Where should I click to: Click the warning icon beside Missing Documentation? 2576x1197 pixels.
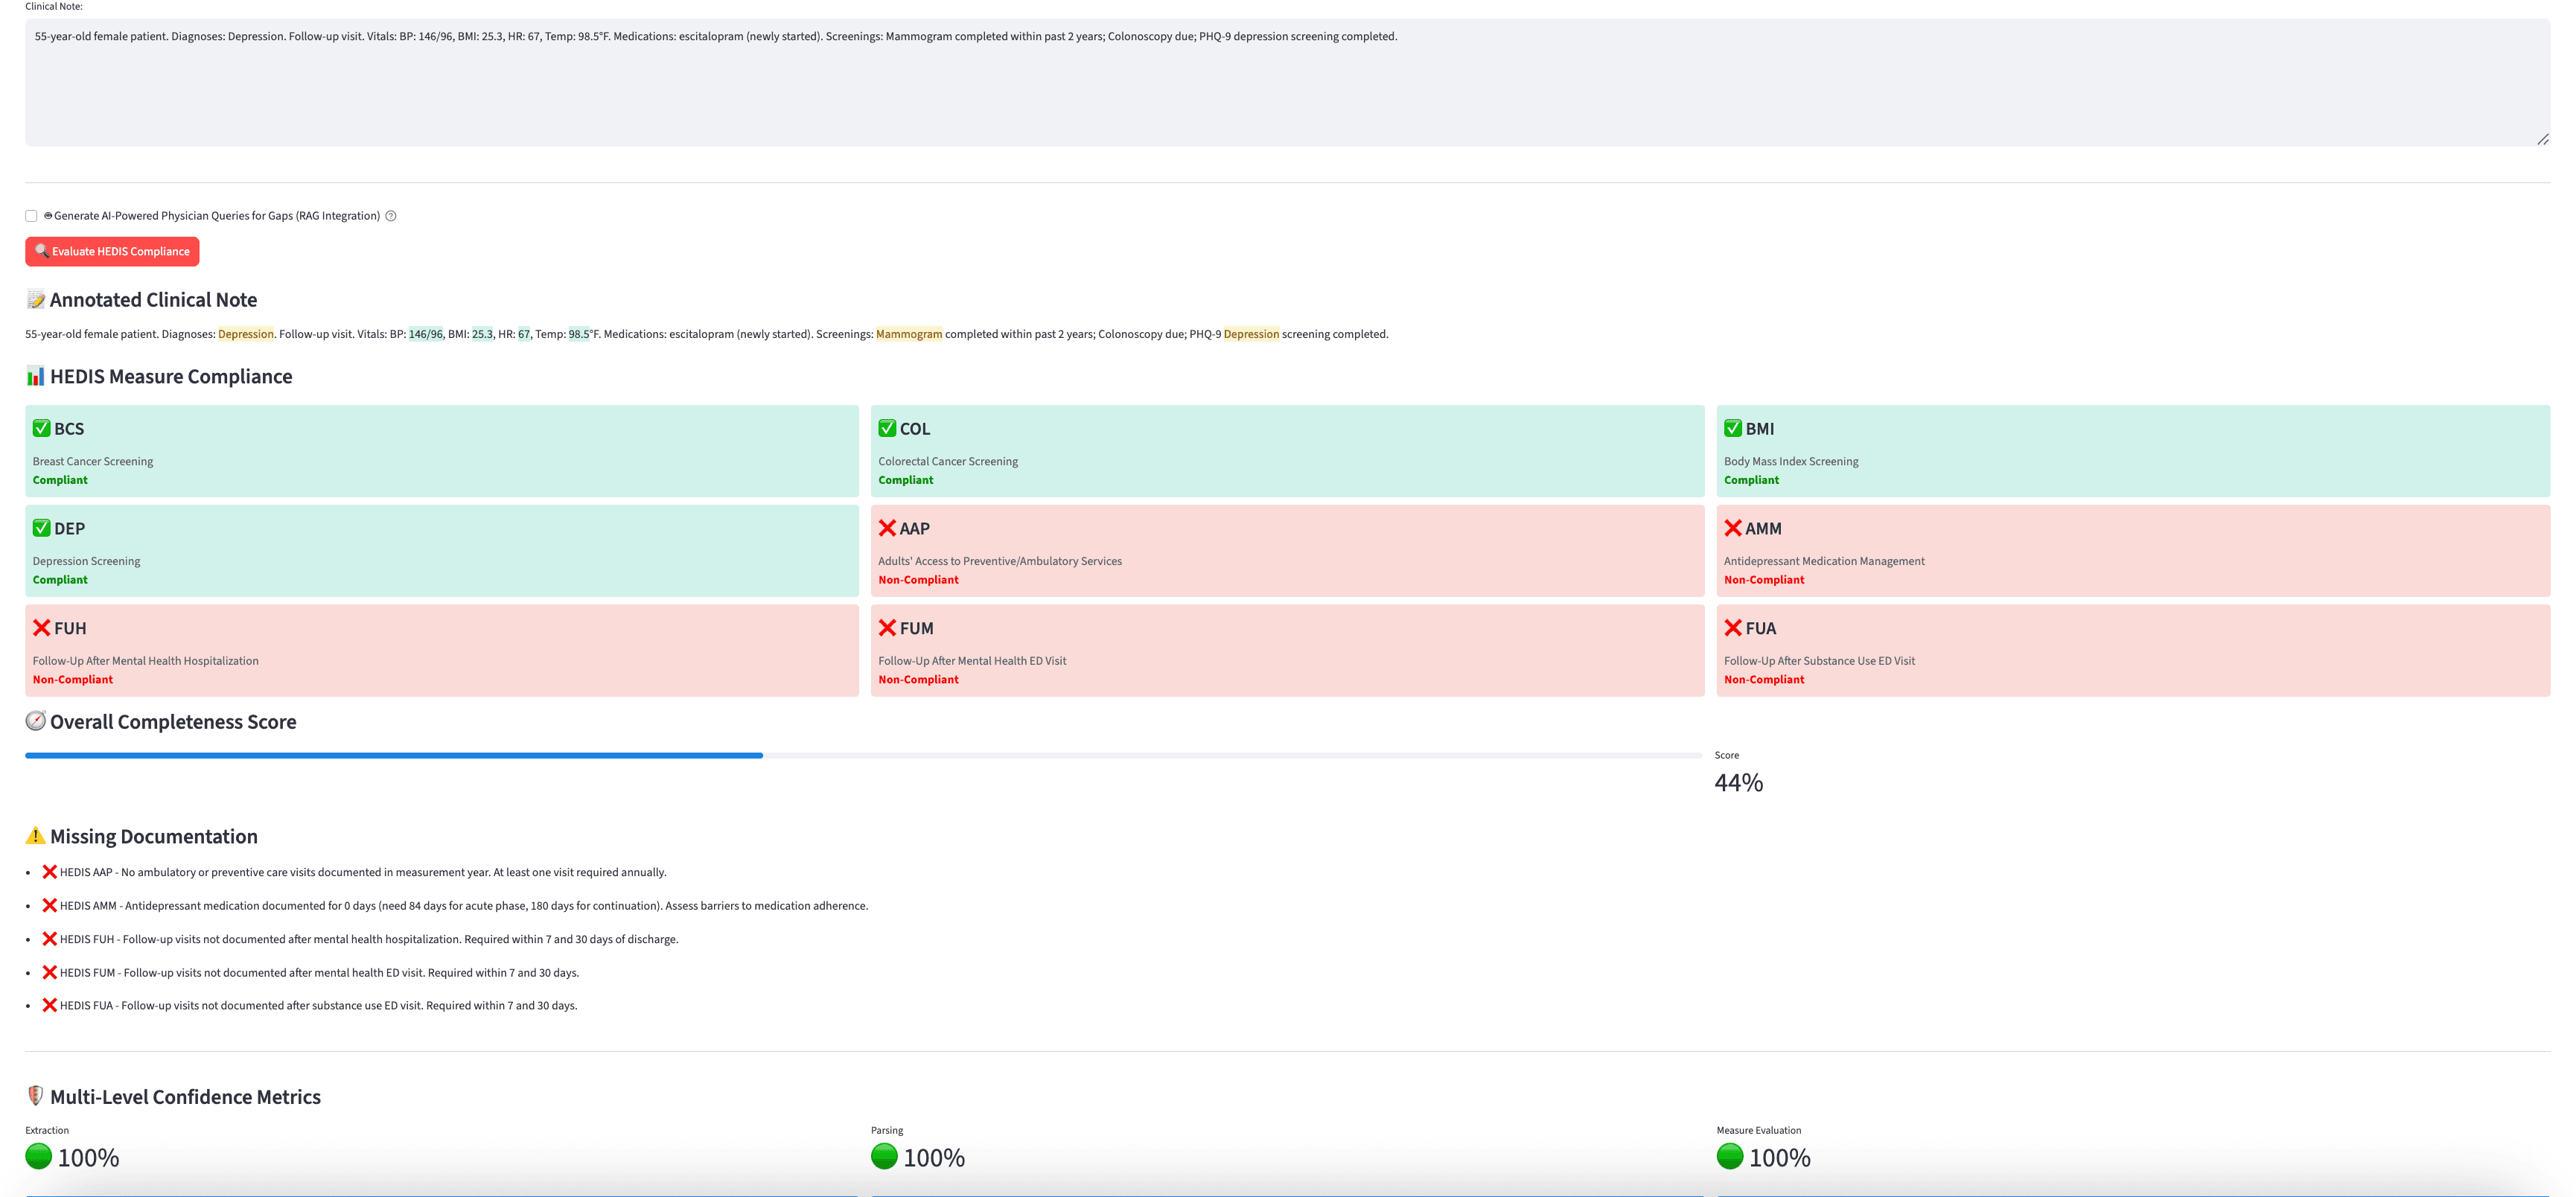click(37, 836)
